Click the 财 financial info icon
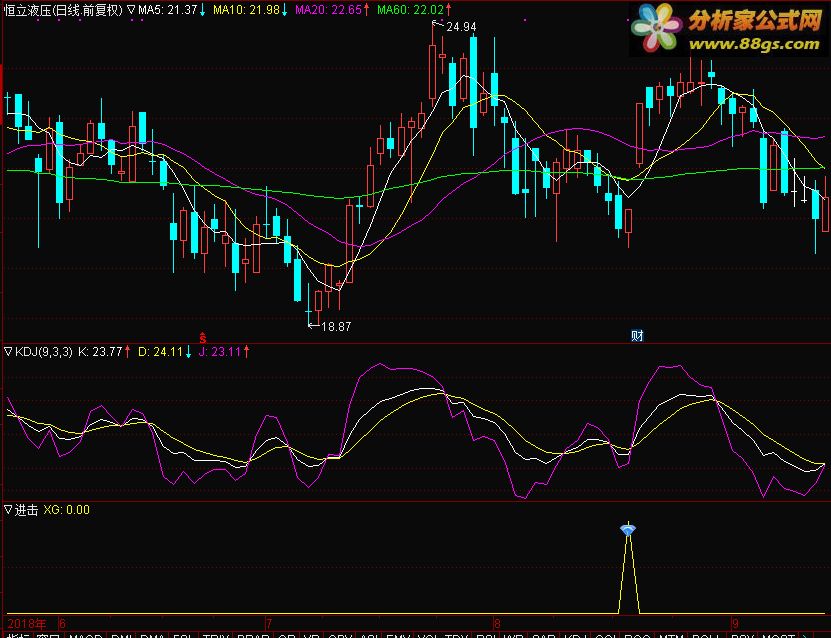Screen dimensions: 831x638 pyautogui.click(x=637, y=336)
